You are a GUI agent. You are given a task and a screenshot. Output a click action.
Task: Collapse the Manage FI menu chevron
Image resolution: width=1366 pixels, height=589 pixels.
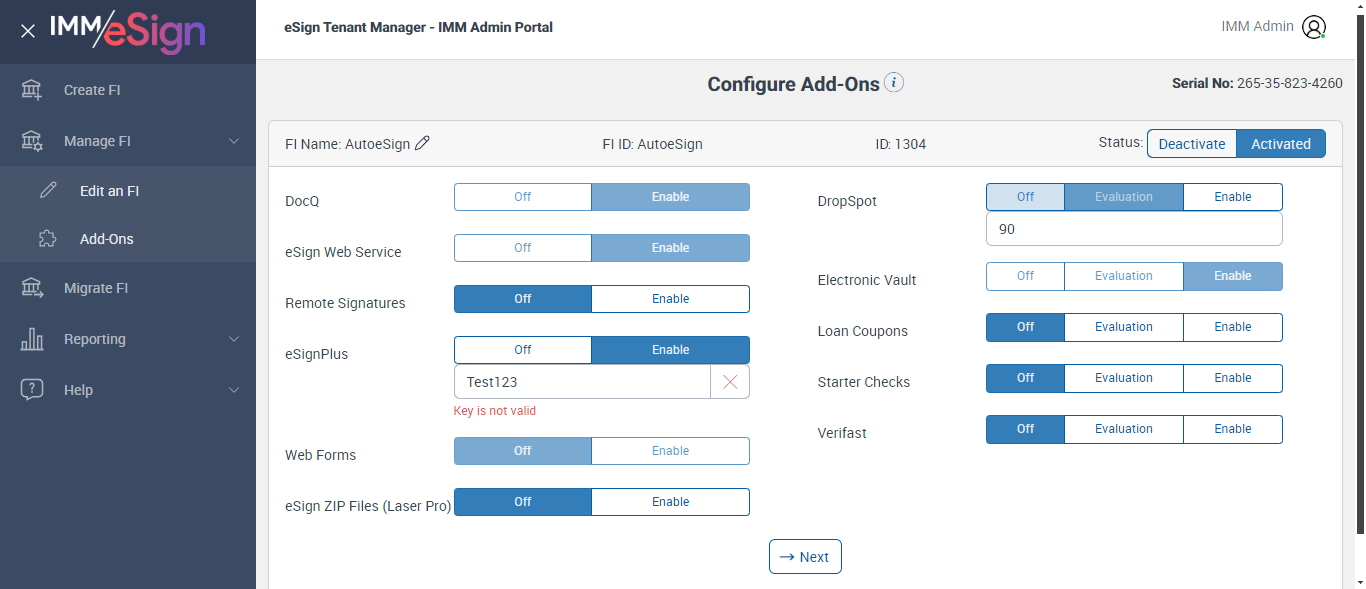[234, 141]
